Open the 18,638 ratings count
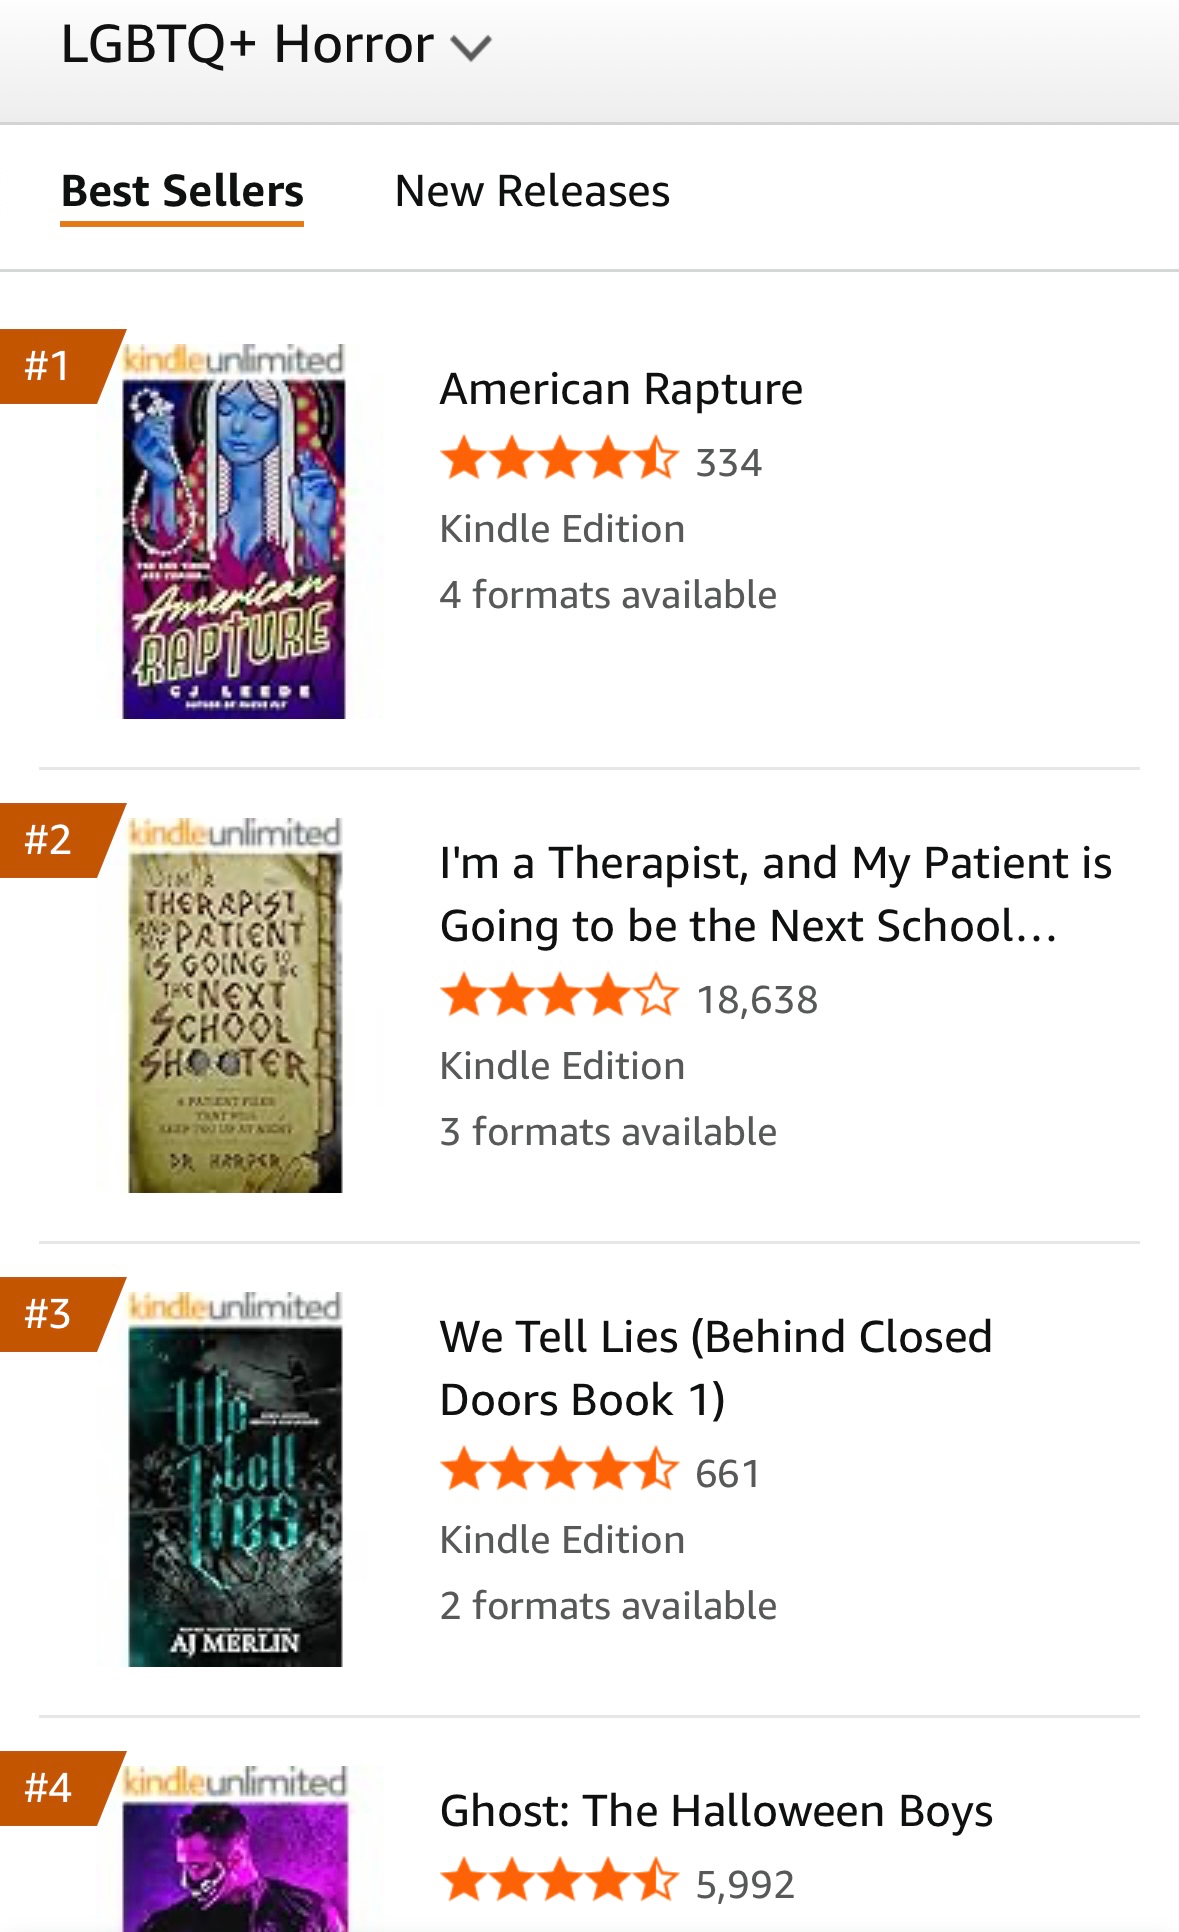The height and width of the screenshot is (1932, 1179). pos(757,1000)
